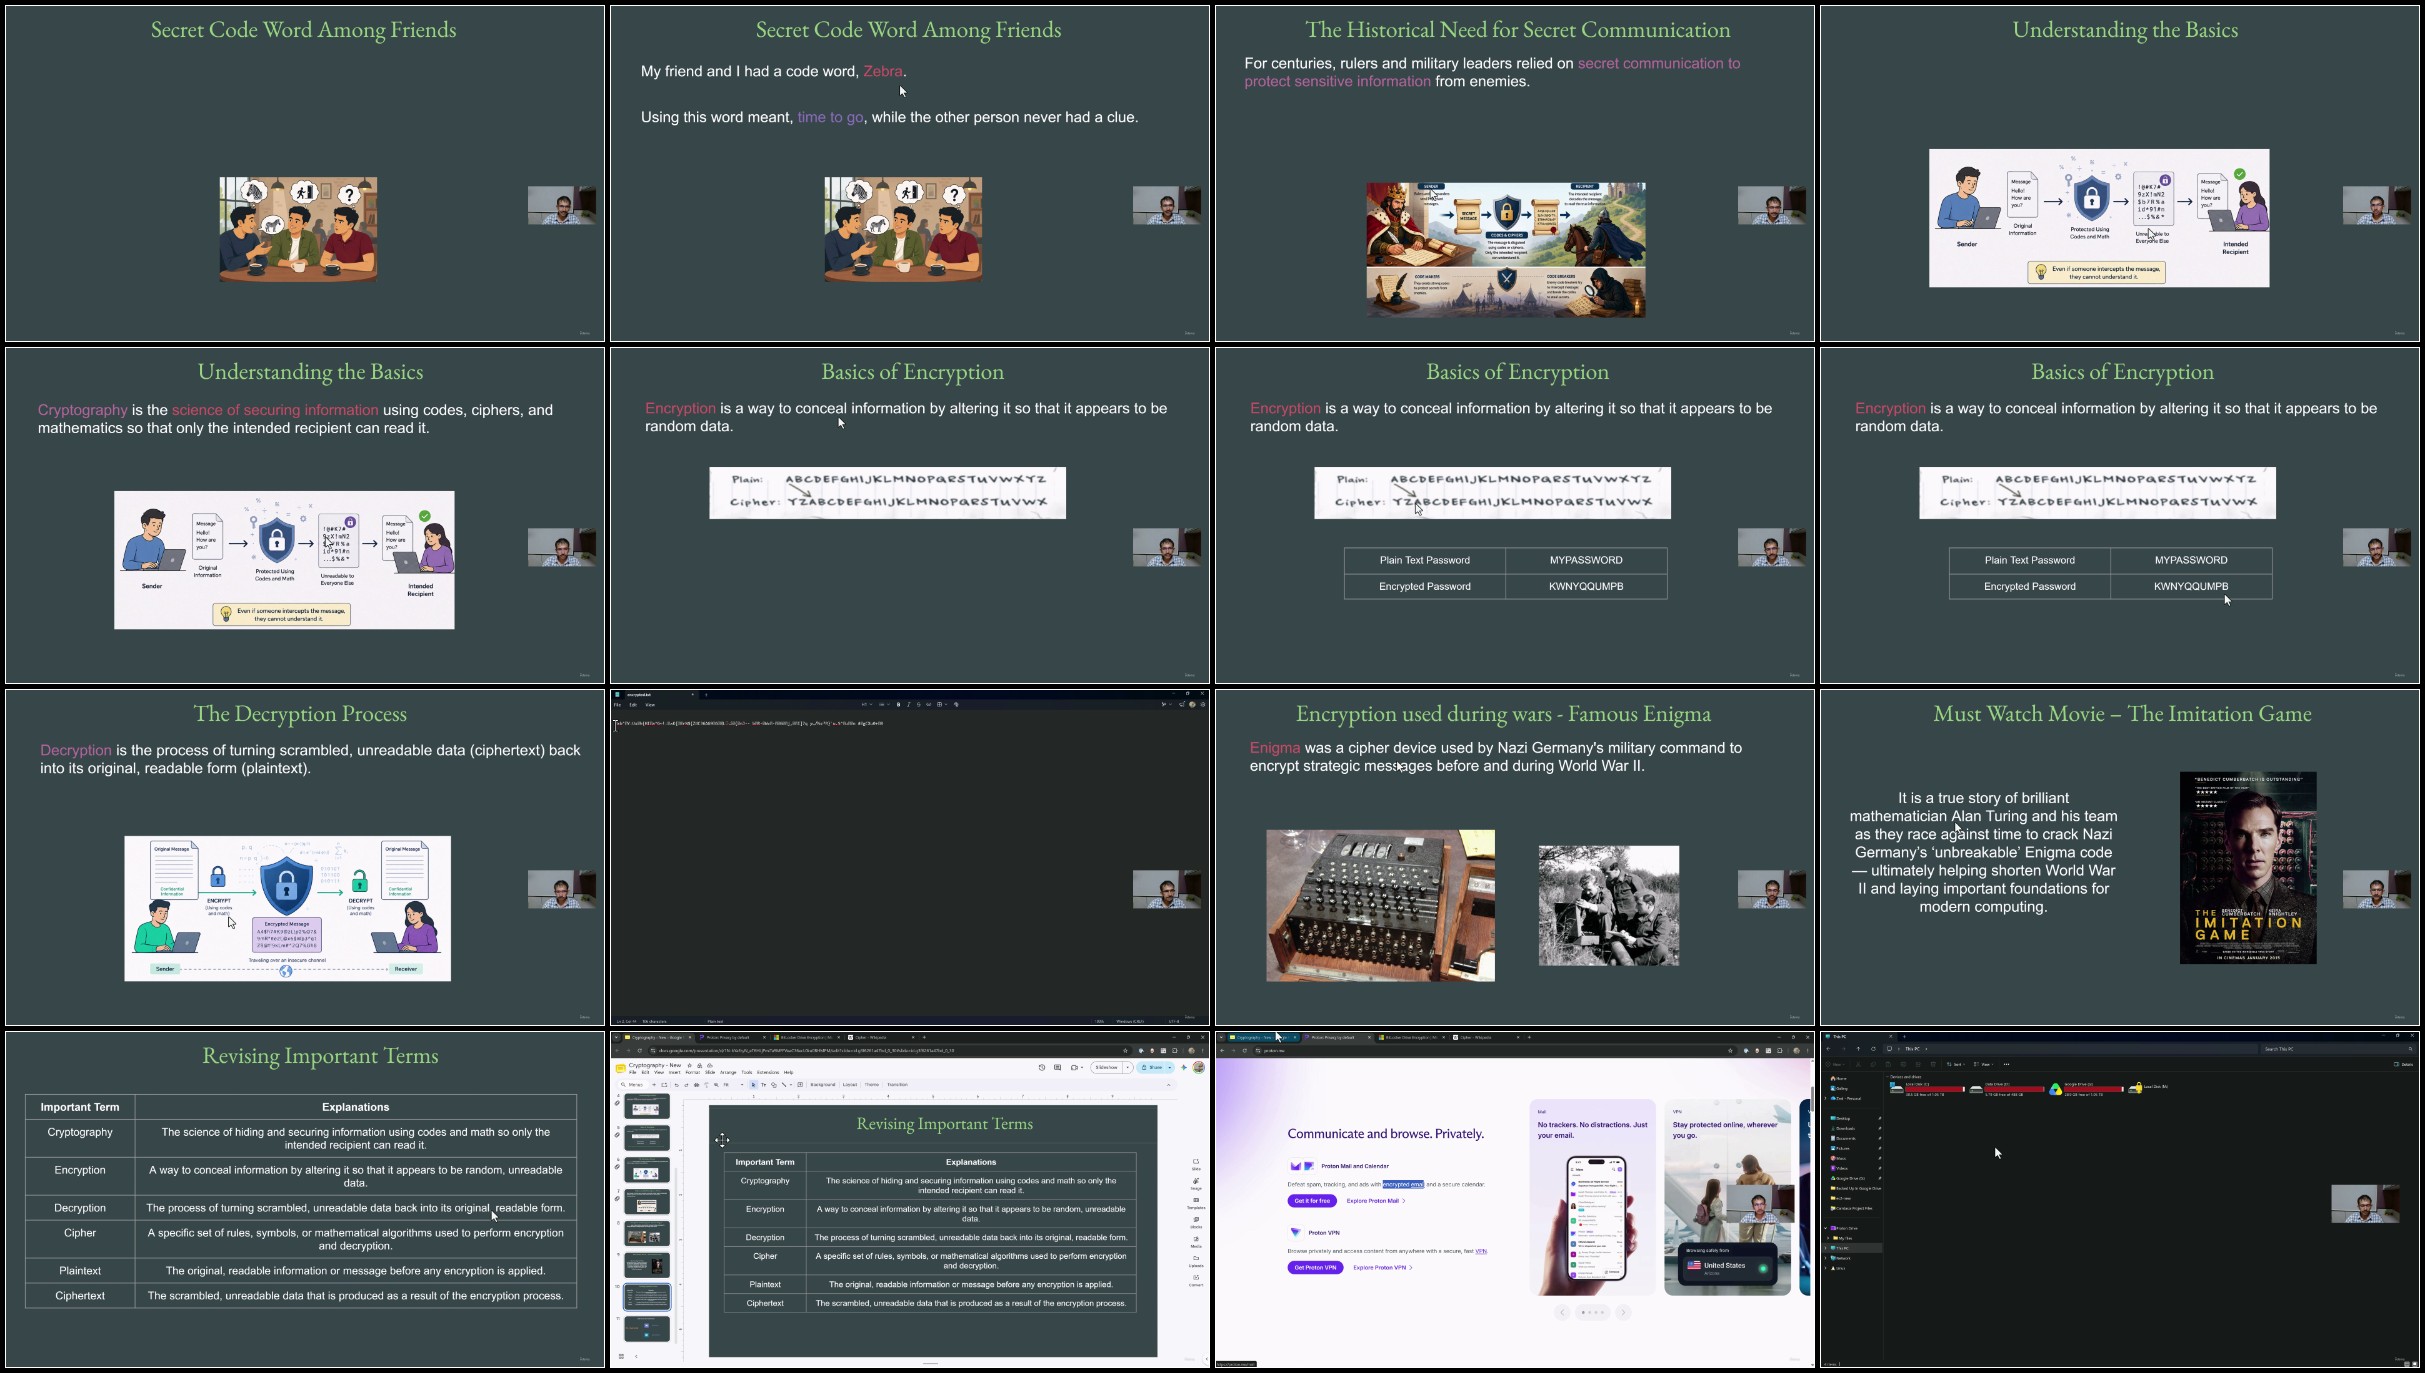Show previous carousel card on Proton page
This screenshot has height=1373, width=2425.
pyautogui.click(x=1562, y=1312)
